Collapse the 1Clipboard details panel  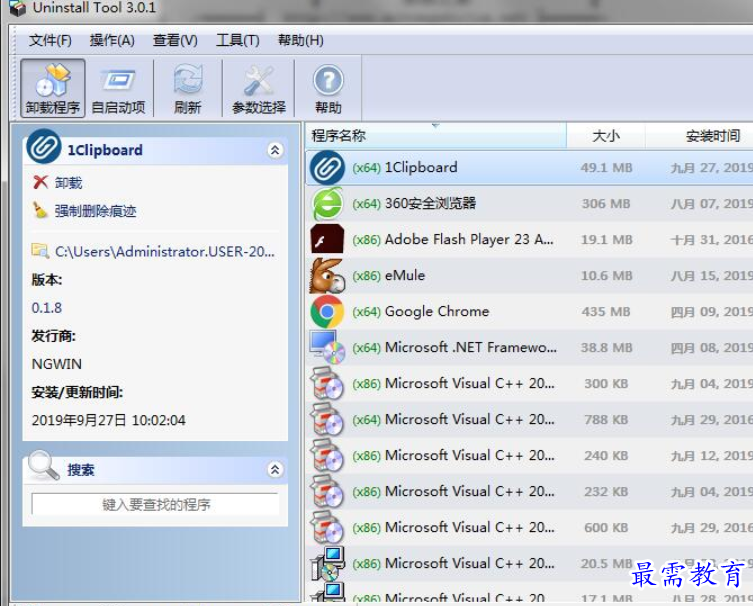tap(275, 150)
